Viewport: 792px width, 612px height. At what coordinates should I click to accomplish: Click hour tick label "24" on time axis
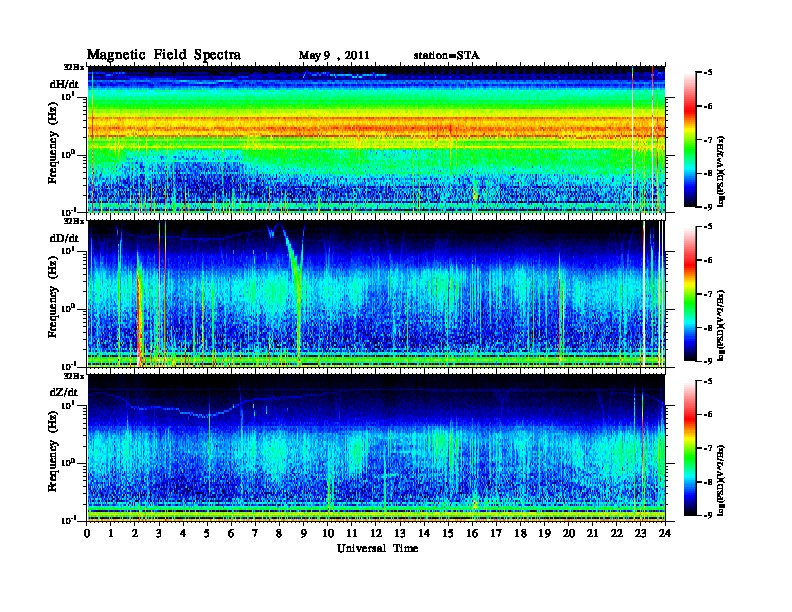(x=665, y=533)
